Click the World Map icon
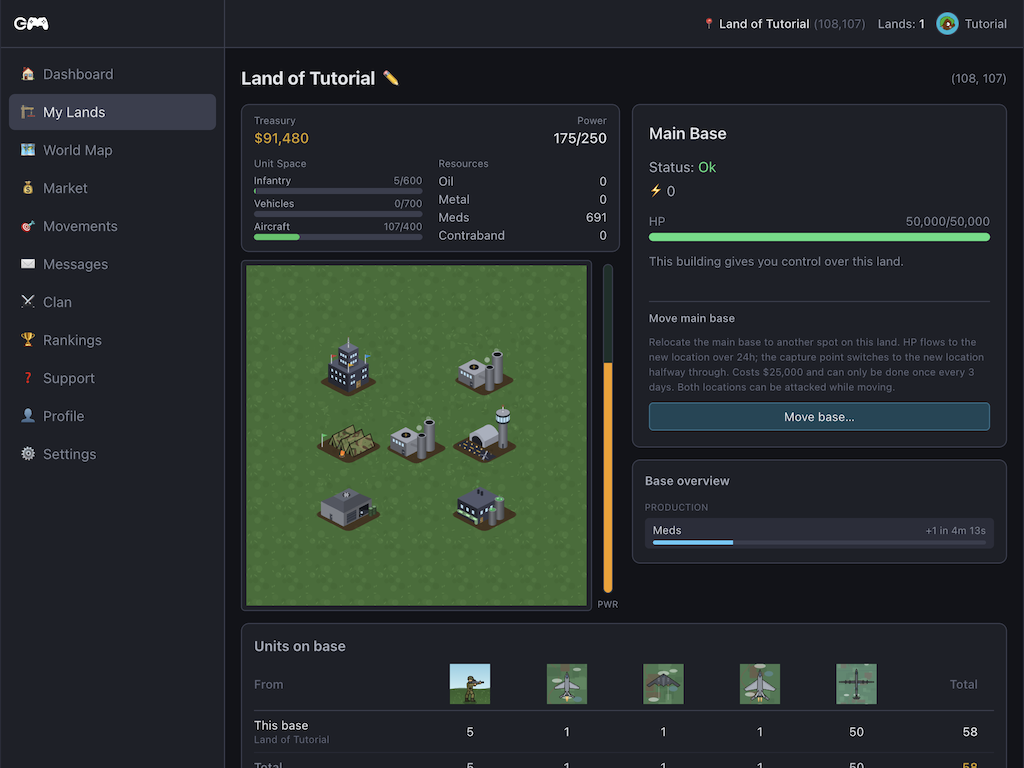Viewport: 1024px width, 768px height. coord(27,150)
